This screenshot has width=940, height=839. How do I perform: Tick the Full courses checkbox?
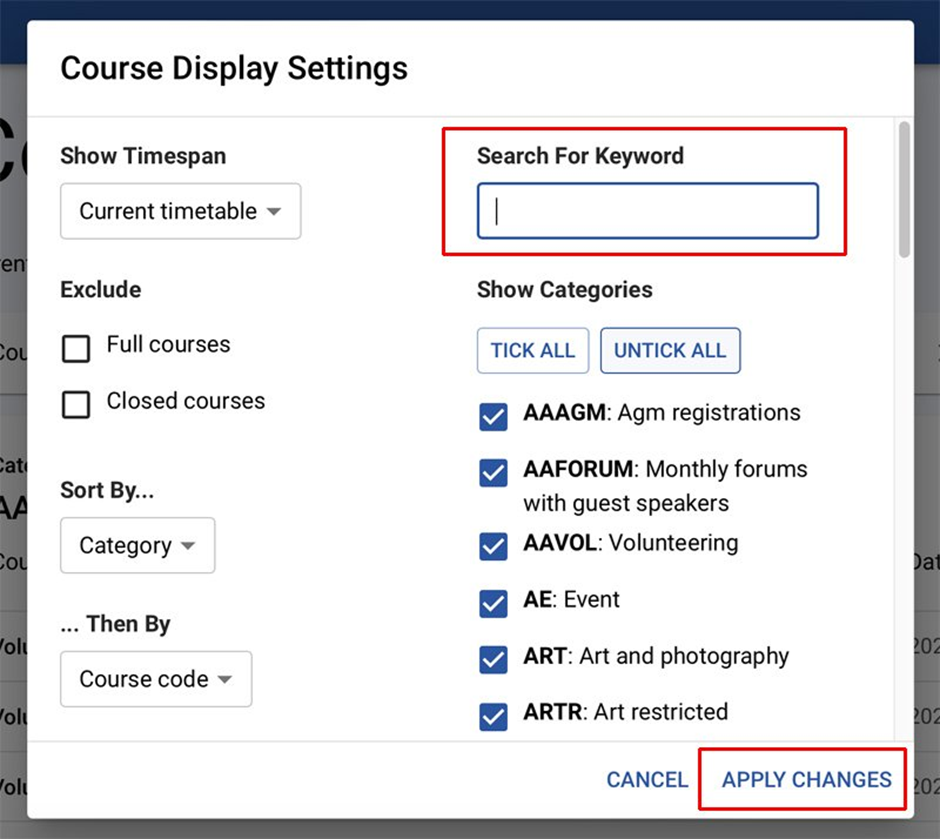(76, 348)
